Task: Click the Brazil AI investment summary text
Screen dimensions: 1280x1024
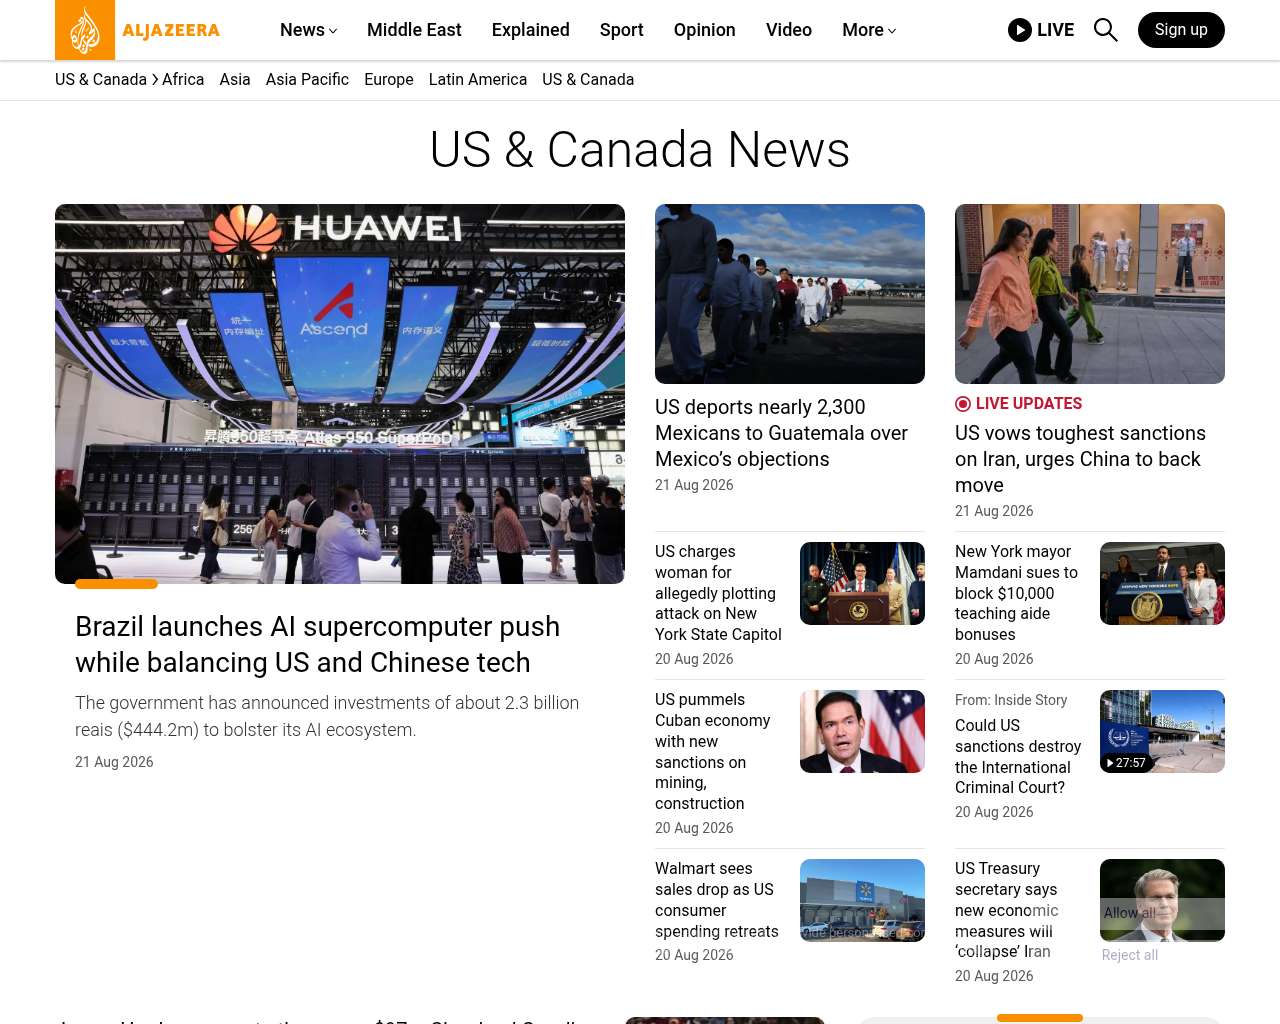Action: (x=327, y=716)
